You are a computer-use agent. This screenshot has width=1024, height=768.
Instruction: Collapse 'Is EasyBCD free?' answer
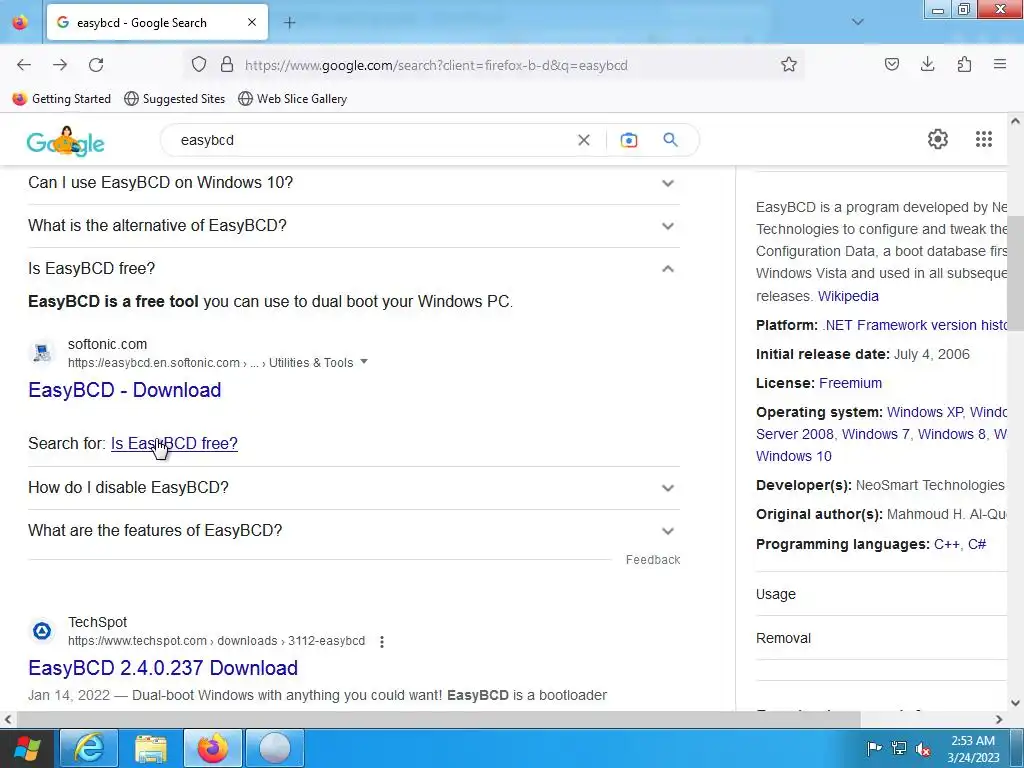tap(354, 268)
